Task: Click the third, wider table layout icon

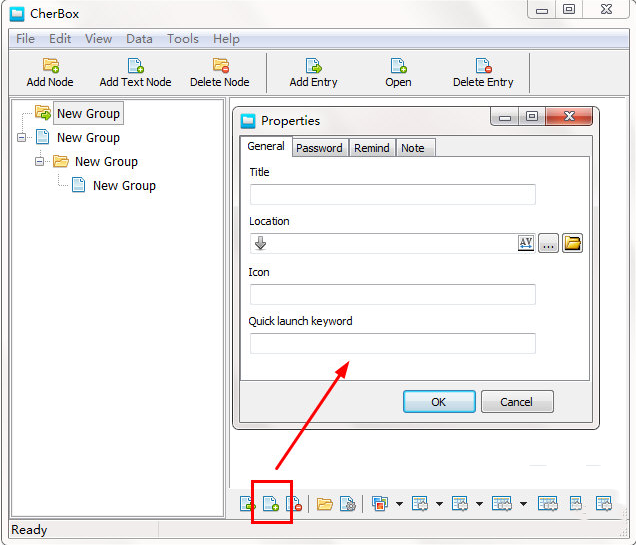Action: click(x=502, y=504)
